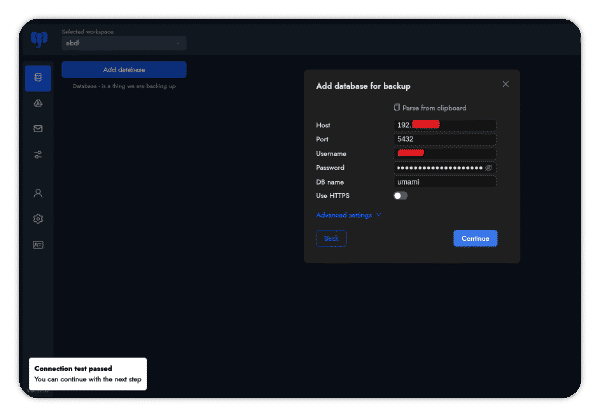Enable the Use HTTPS switch
This screenshot has height=417, width=600.
click(x=400, y=196)
